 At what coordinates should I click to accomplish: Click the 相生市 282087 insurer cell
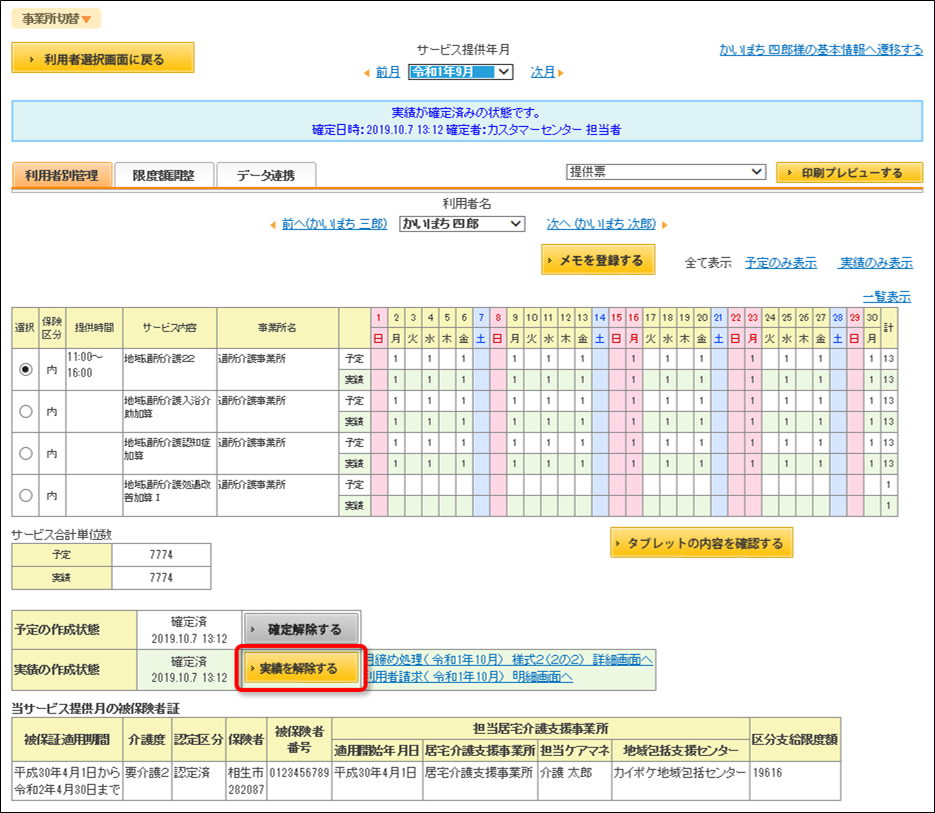click(246, 781)
